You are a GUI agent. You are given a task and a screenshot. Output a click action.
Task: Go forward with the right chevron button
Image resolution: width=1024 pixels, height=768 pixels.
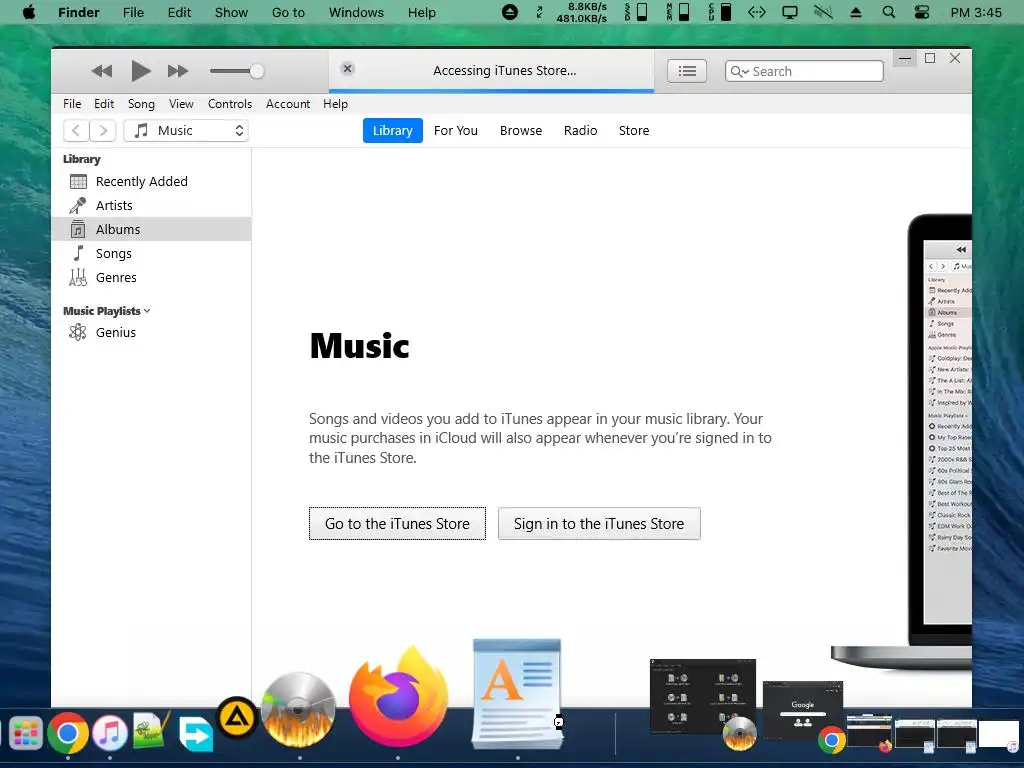103,131
